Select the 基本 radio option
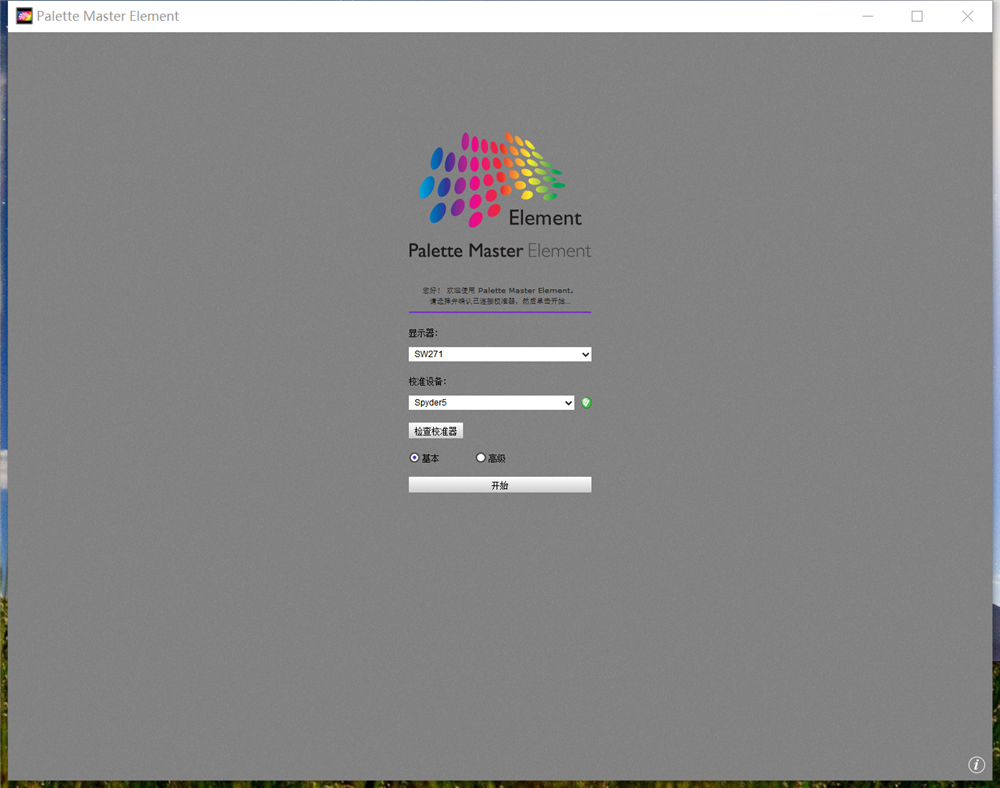Viewport: 1000px width, 788px height. pyautogui.click(x=415, y=458)
